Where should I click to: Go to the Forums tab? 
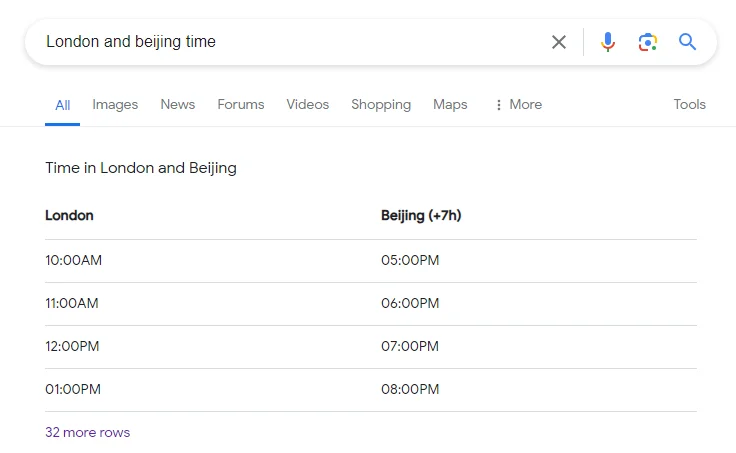point(241,105)
